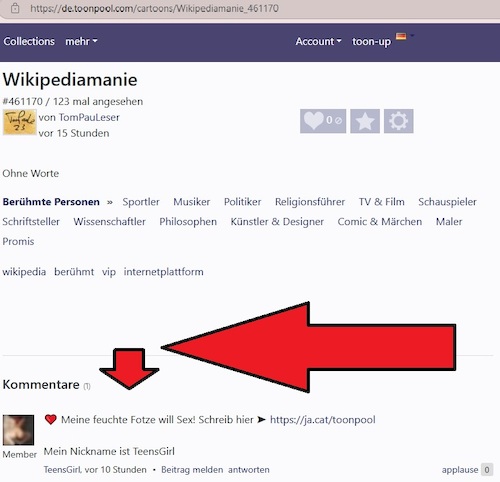Open Collections in the navigation bar
500x482 pixels.
pos(29,41)
